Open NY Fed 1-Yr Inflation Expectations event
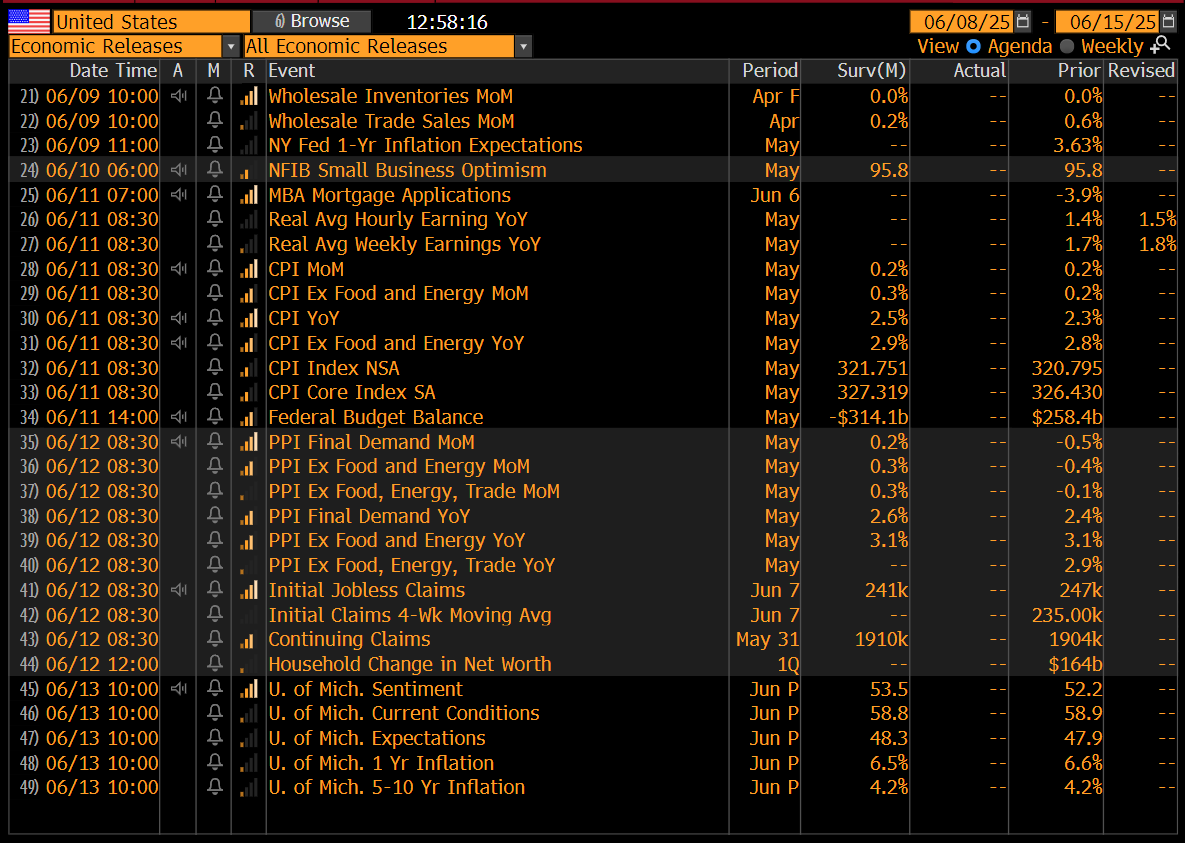The height and width of the screenshot is (843, 1185). (x=425, y=145)
